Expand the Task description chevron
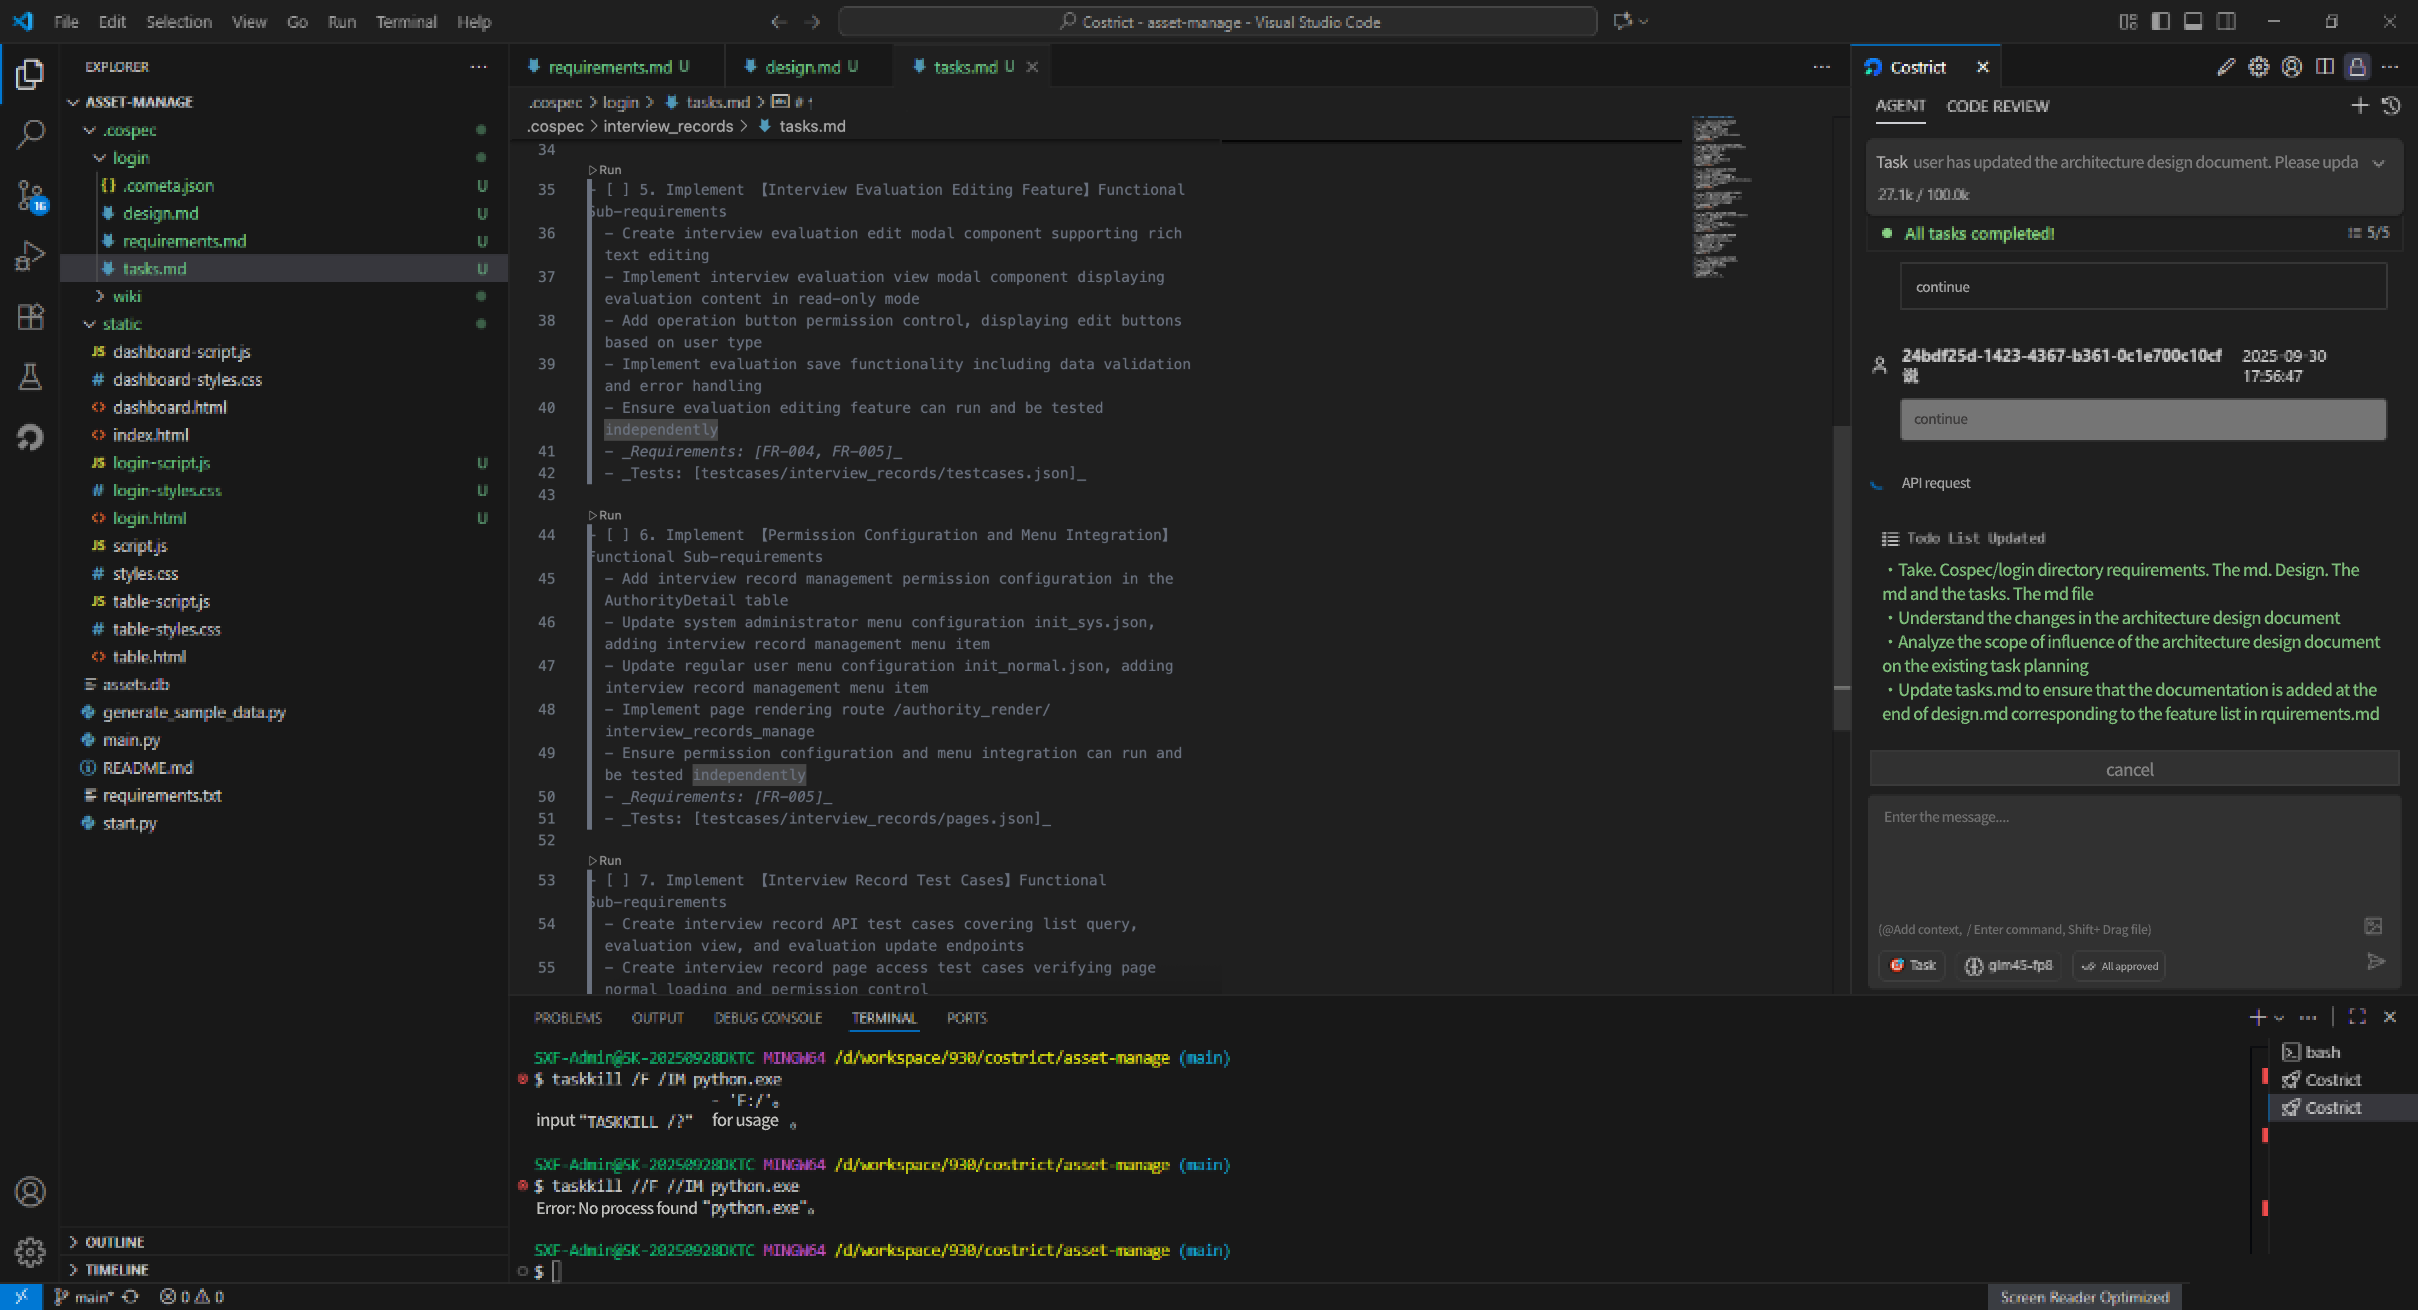Image resolution: width=2418 pixels, height=1310 pixels. click(2378, 163)
